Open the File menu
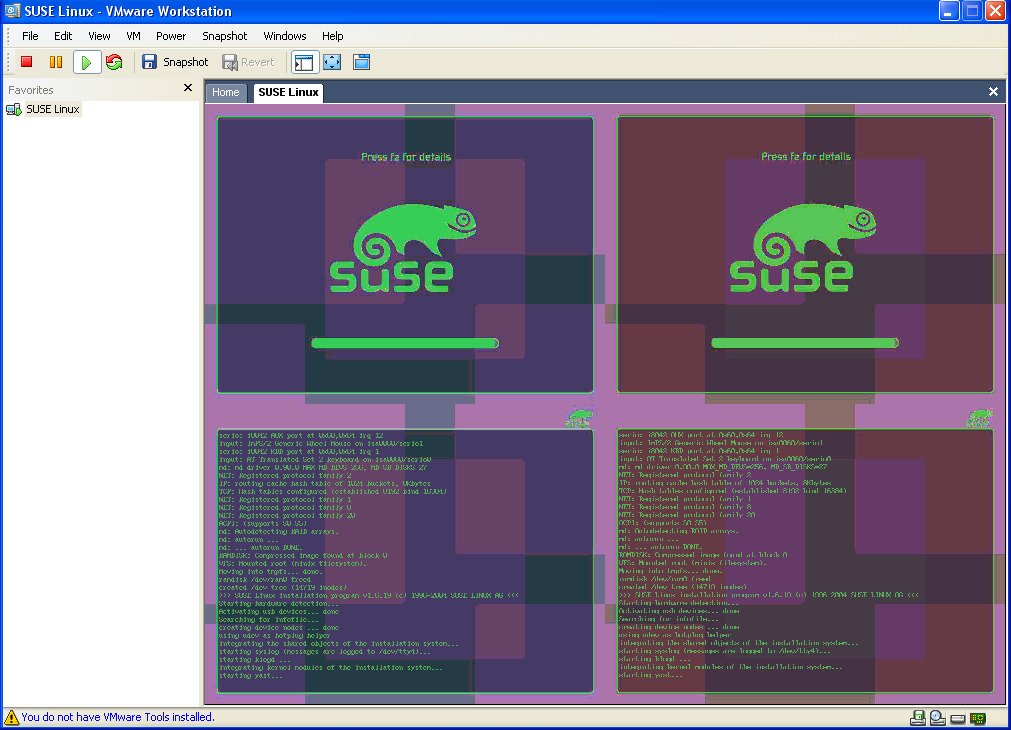Viewport: 1011px width, 730px height. pos(30,36)
